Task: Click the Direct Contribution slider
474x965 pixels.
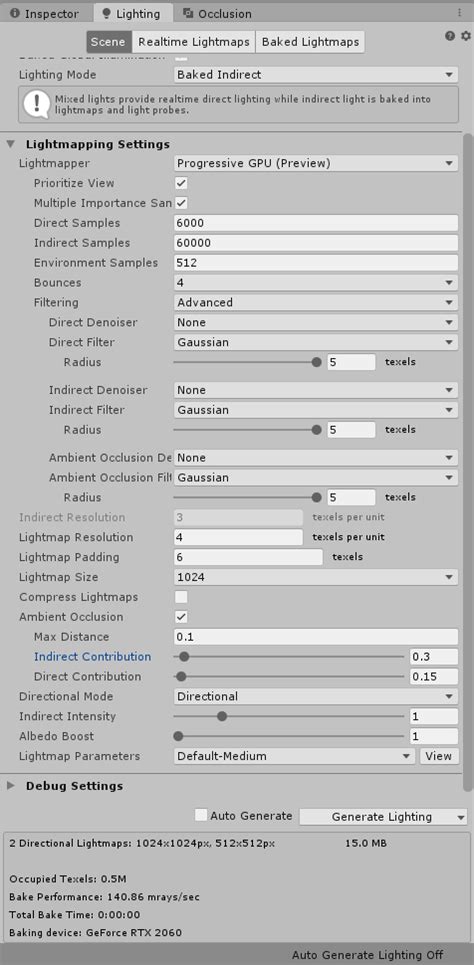Action: (x=289, y=676)
